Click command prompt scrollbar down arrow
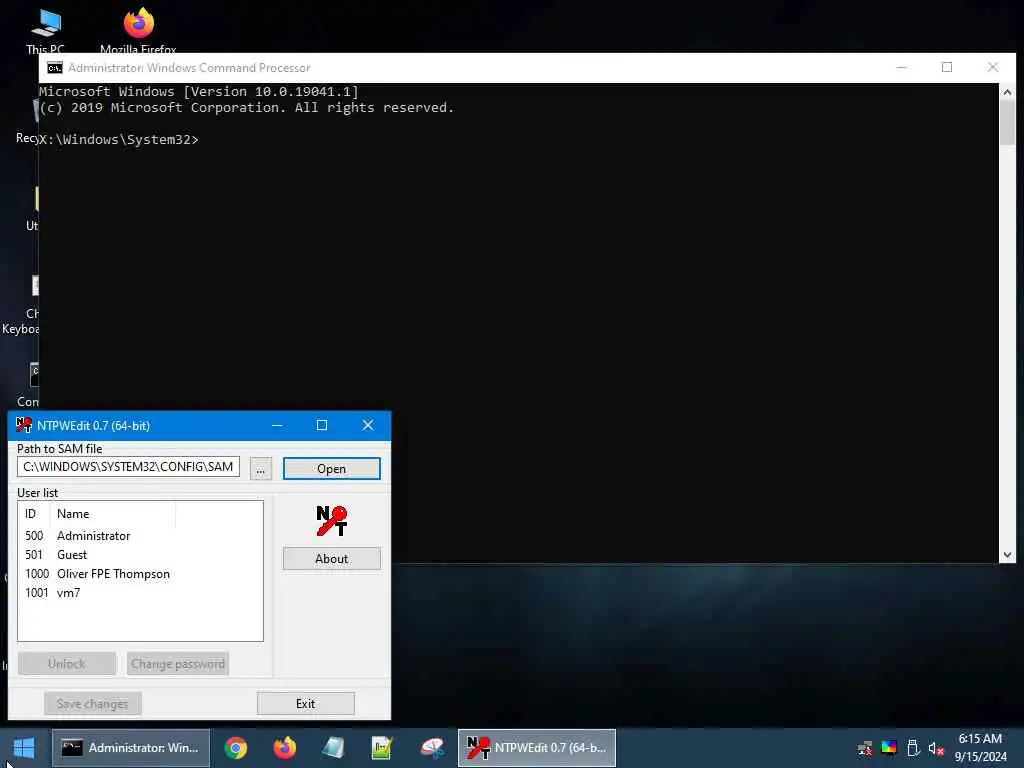The image size is (1024, 768). point(1007,554)
